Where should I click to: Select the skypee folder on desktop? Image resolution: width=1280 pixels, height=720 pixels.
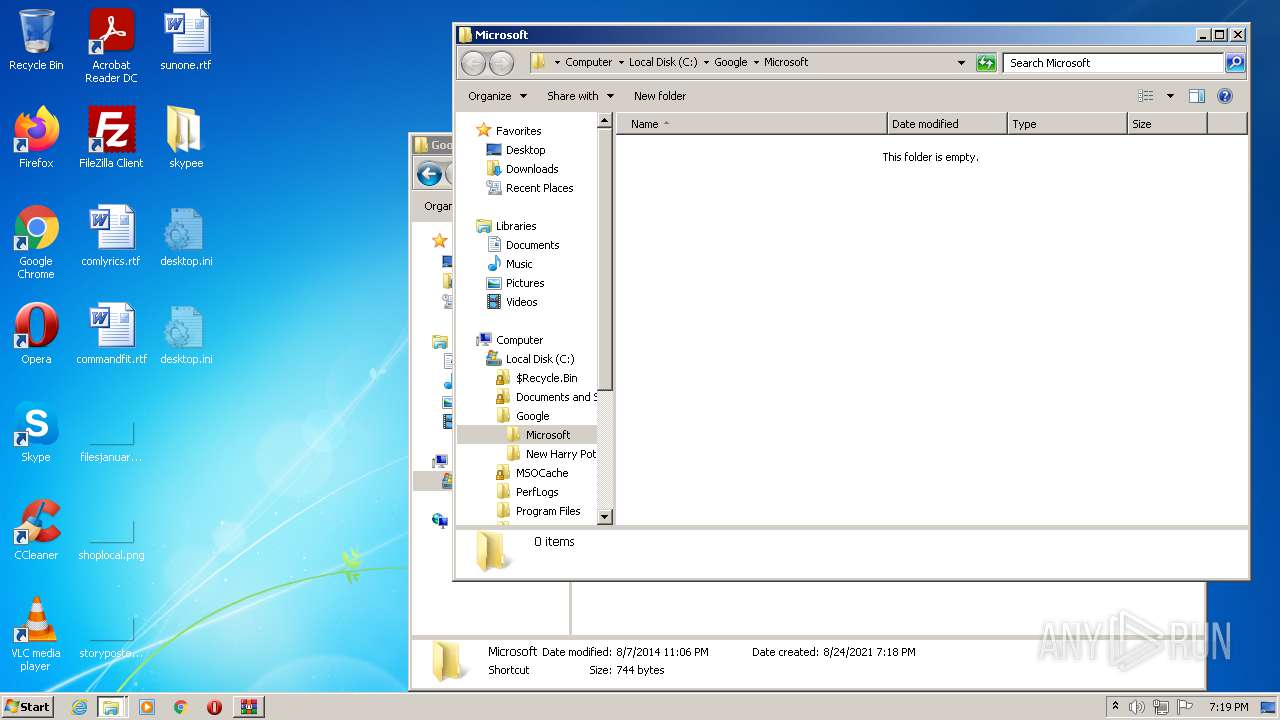[186, 138]
